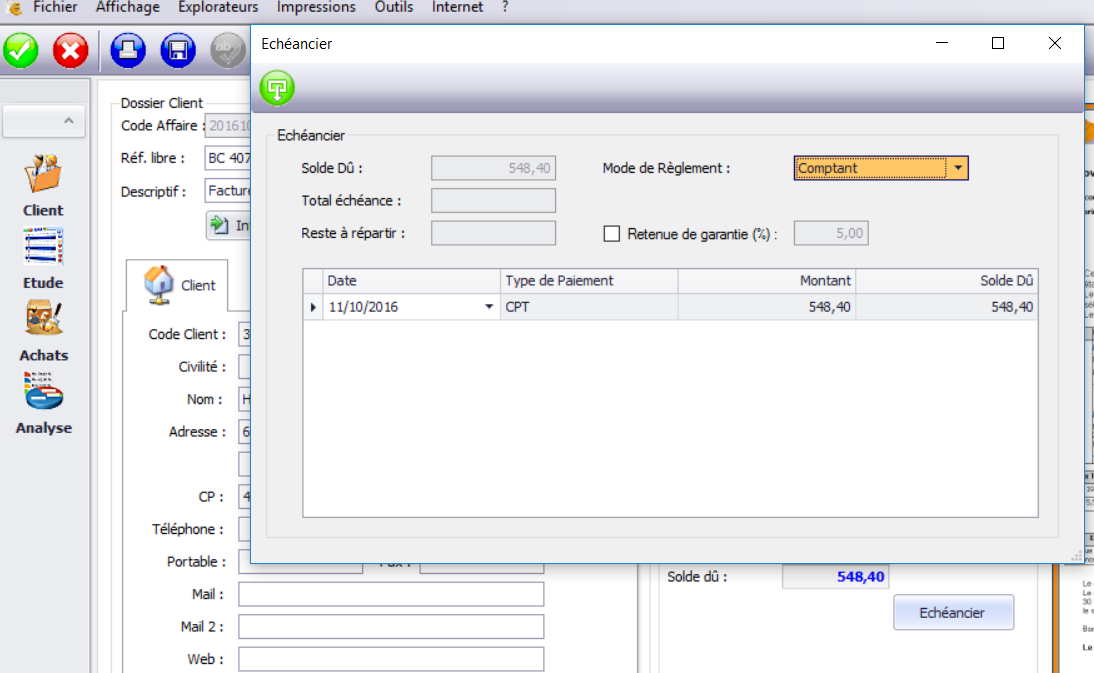This screenshot has height=673, width=1094.
Task: Expand the Mode de Règlement dropdown
Action: point(958,168)
